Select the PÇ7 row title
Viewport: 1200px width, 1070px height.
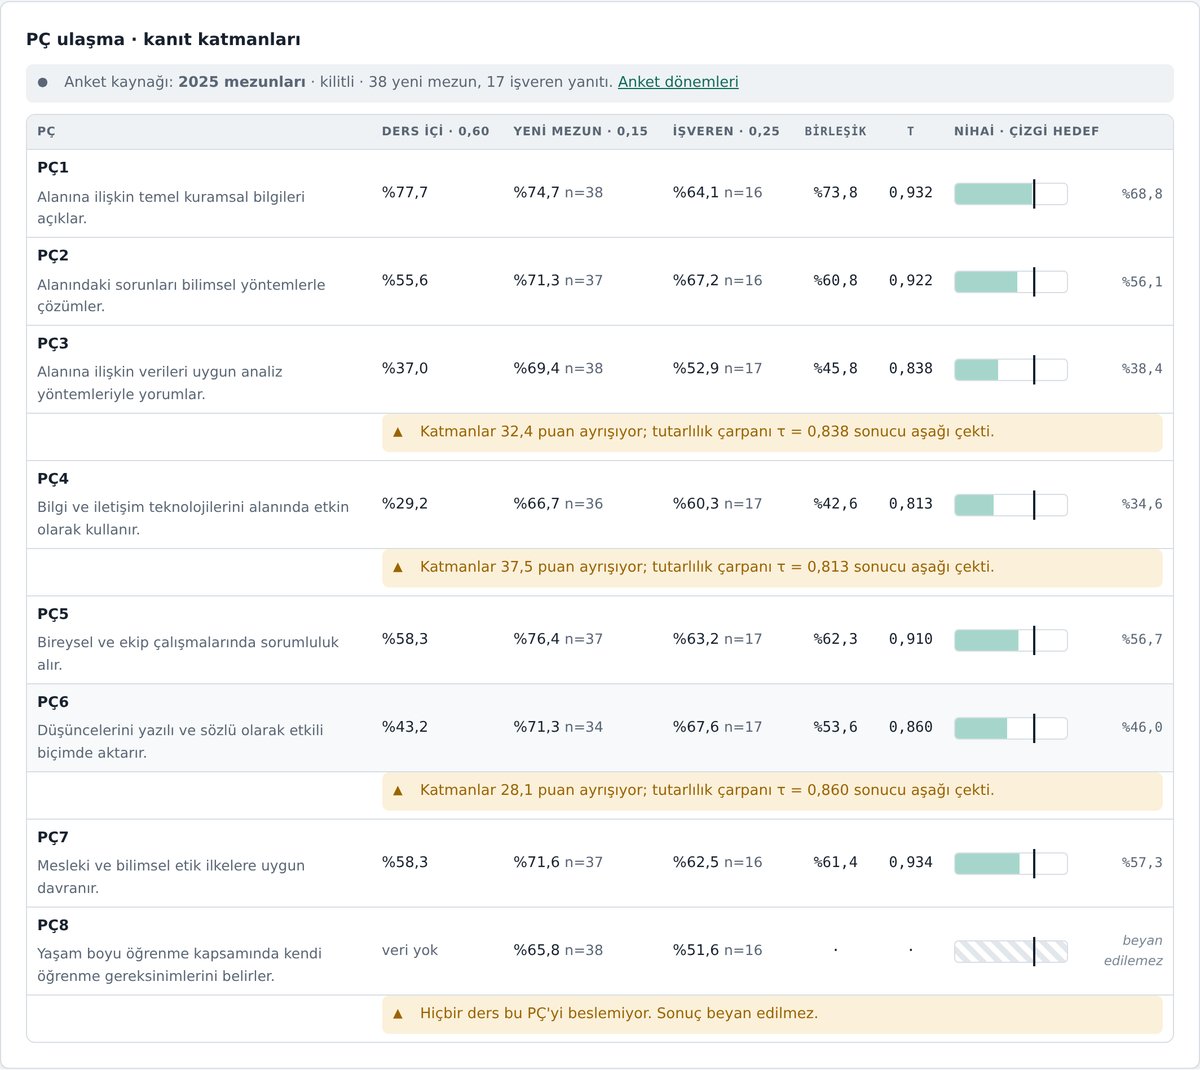coord(53,837)
